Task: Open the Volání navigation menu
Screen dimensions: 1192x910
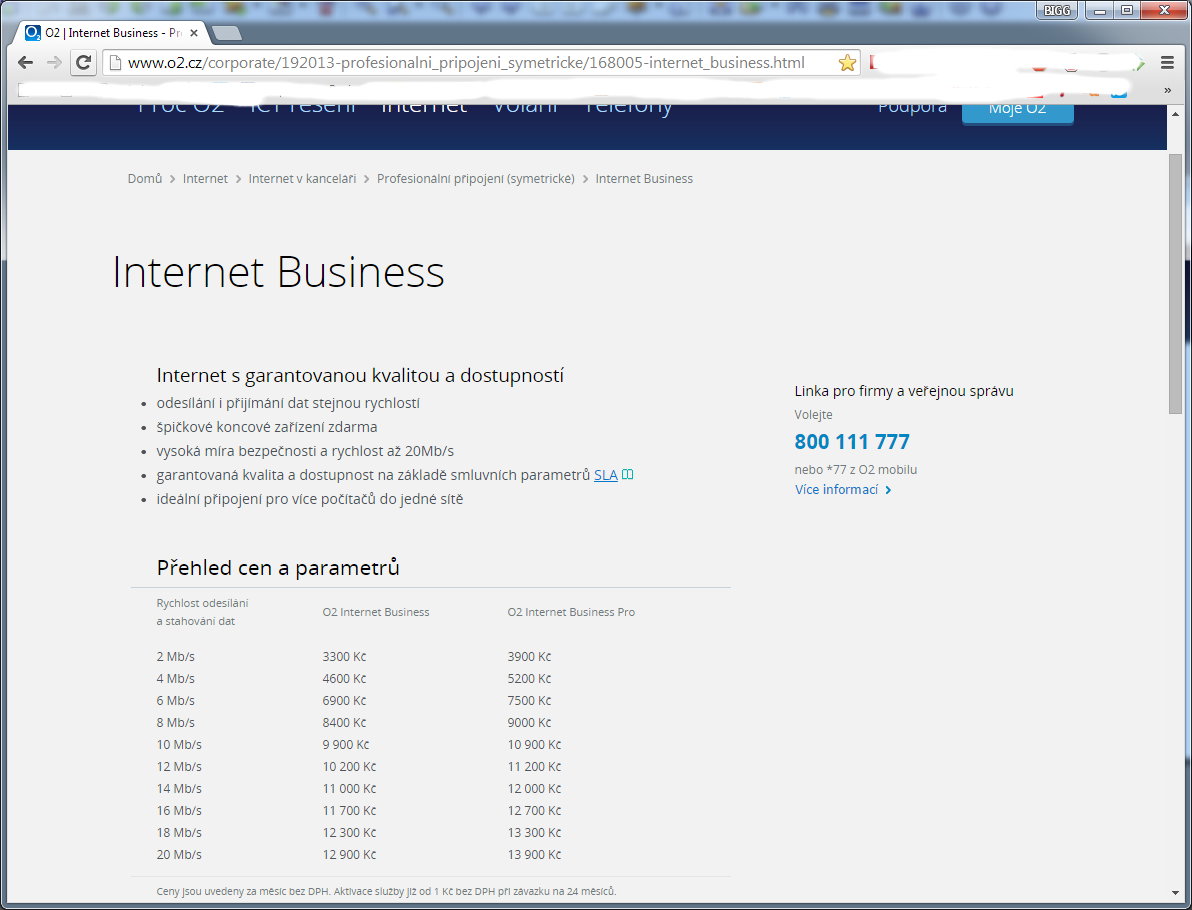Action: 525,108
